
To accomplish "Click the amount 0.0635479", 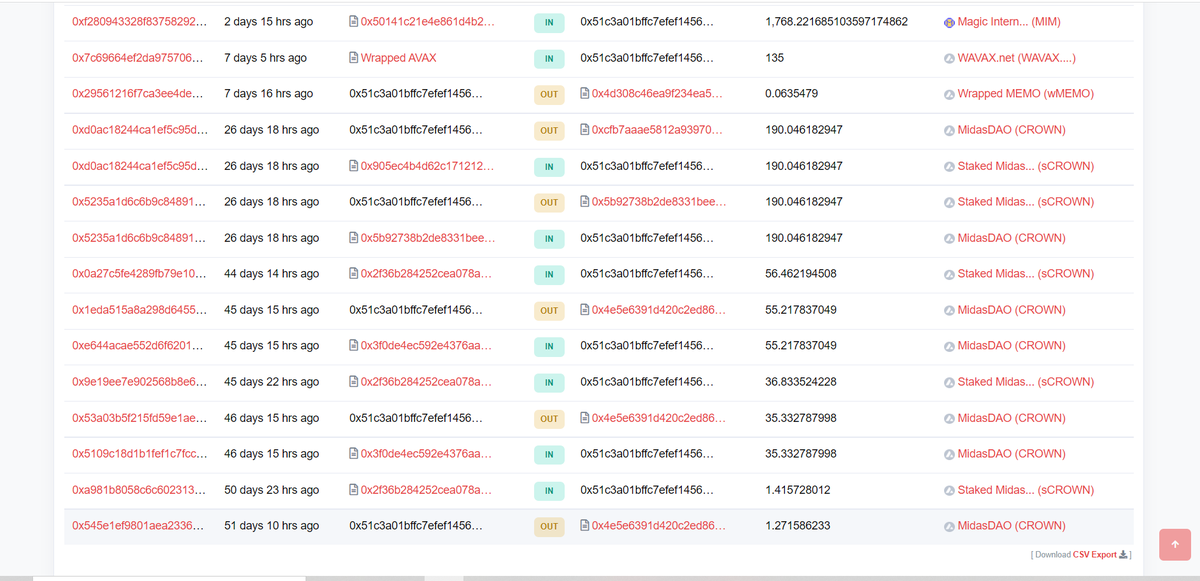I will click(792, 94).
